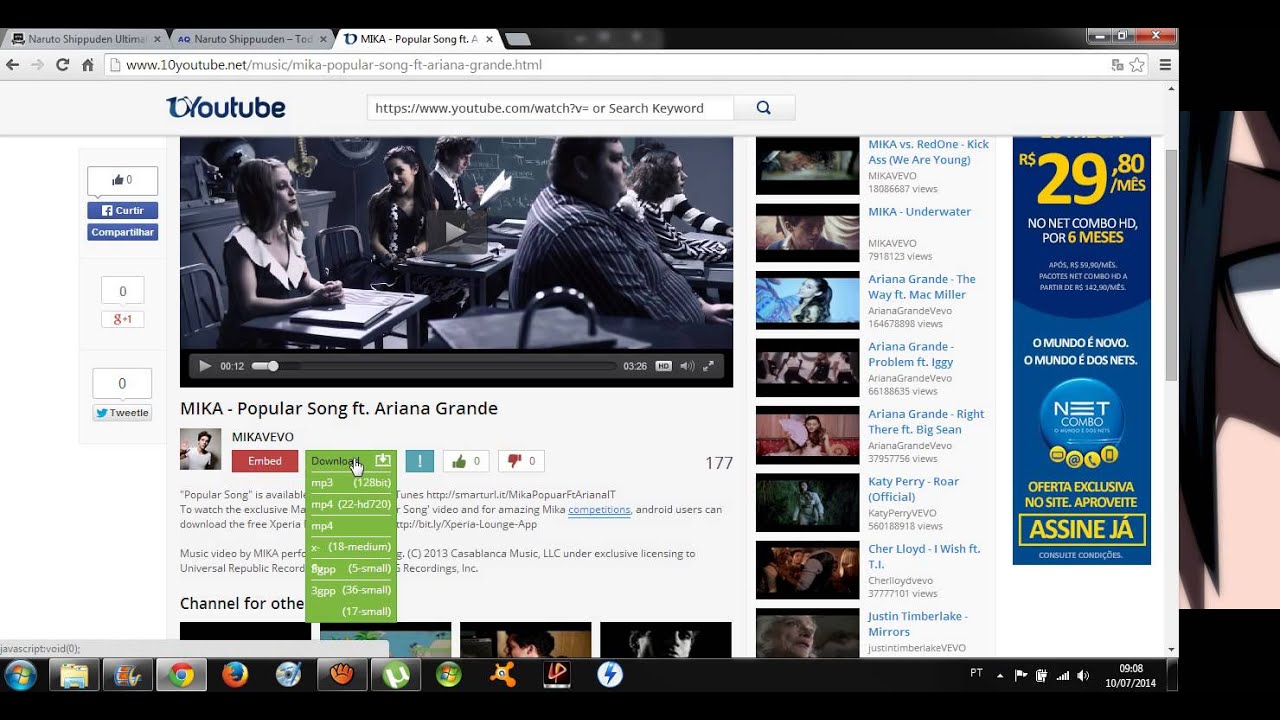1280x720 pixels.
Task: Open the Chrome menu hamburger icon
Action: [x=1165, y=65]
